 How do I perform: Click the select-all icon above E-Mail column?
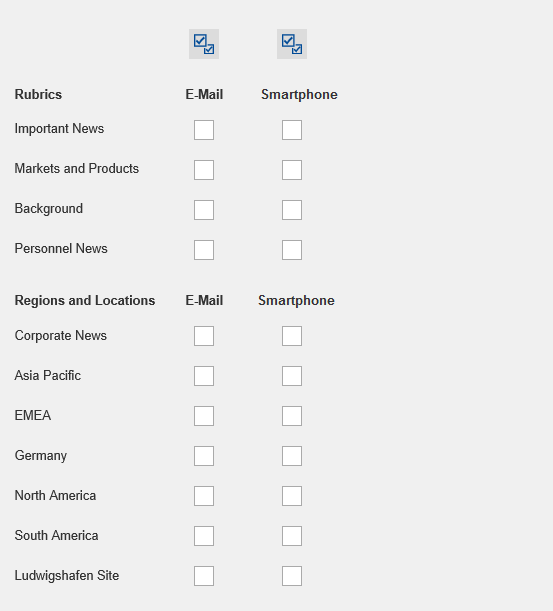(204, 44)
